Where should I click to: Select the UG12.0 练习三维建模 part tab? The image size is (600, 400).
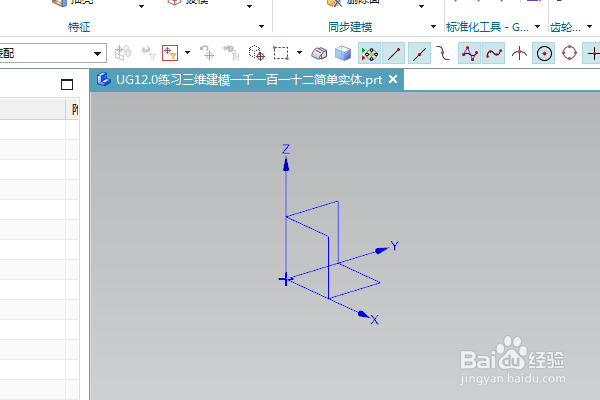pyautogui.click(x=246, y=80)
